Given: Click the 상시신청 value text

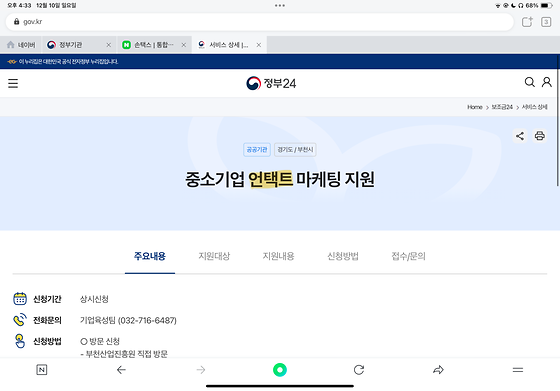Looking at the screenshot, I should (94, 299).
